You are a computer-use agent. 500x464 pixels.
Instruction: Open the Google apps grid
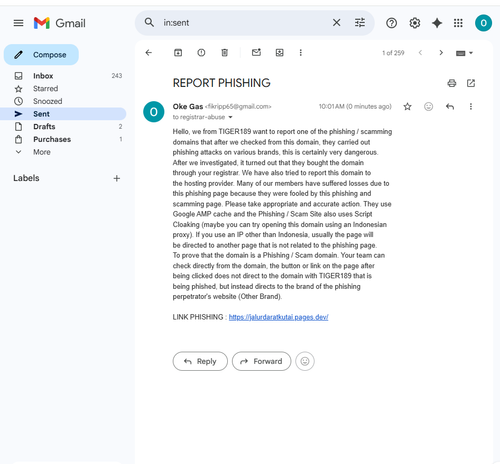click(458, 23)
